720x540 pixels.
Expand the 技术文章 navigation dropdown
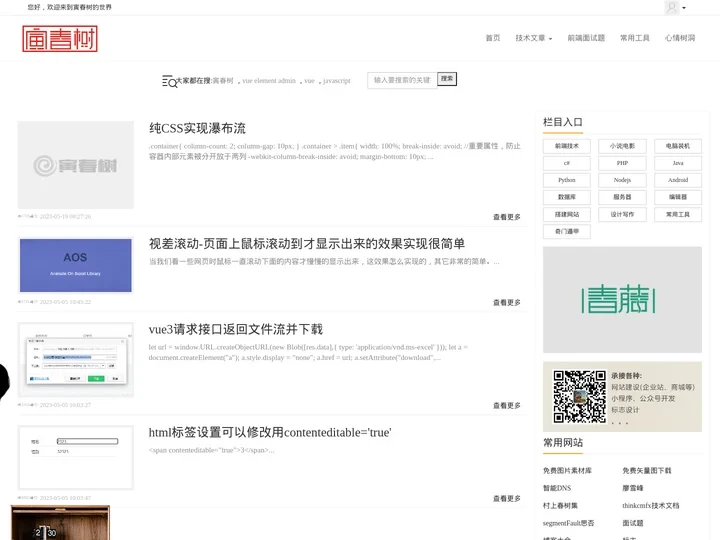point(534,38)
